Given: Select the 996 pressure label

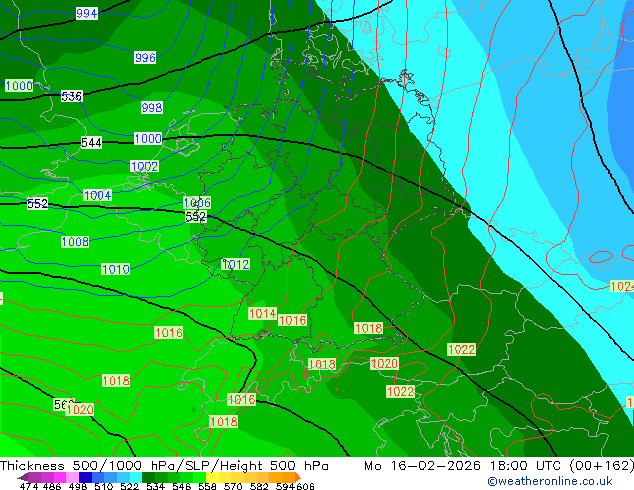Looking at the screenshot, I should pyautogui.click(x=145, y=57).
